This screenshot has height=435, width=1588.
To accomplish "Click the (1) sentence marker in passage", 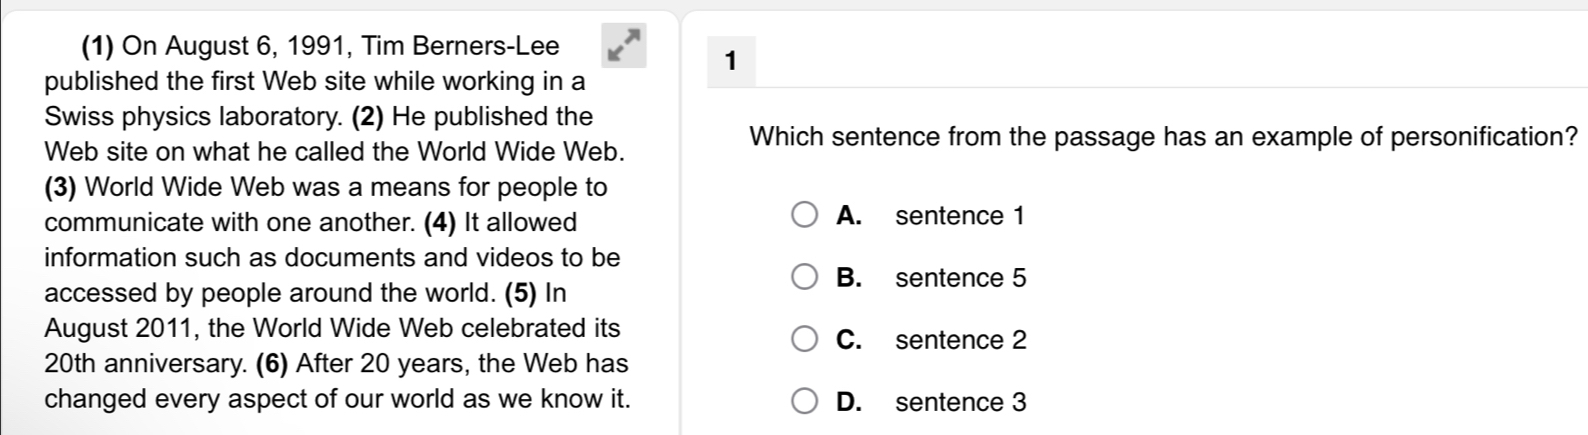I will pos(100,46).
